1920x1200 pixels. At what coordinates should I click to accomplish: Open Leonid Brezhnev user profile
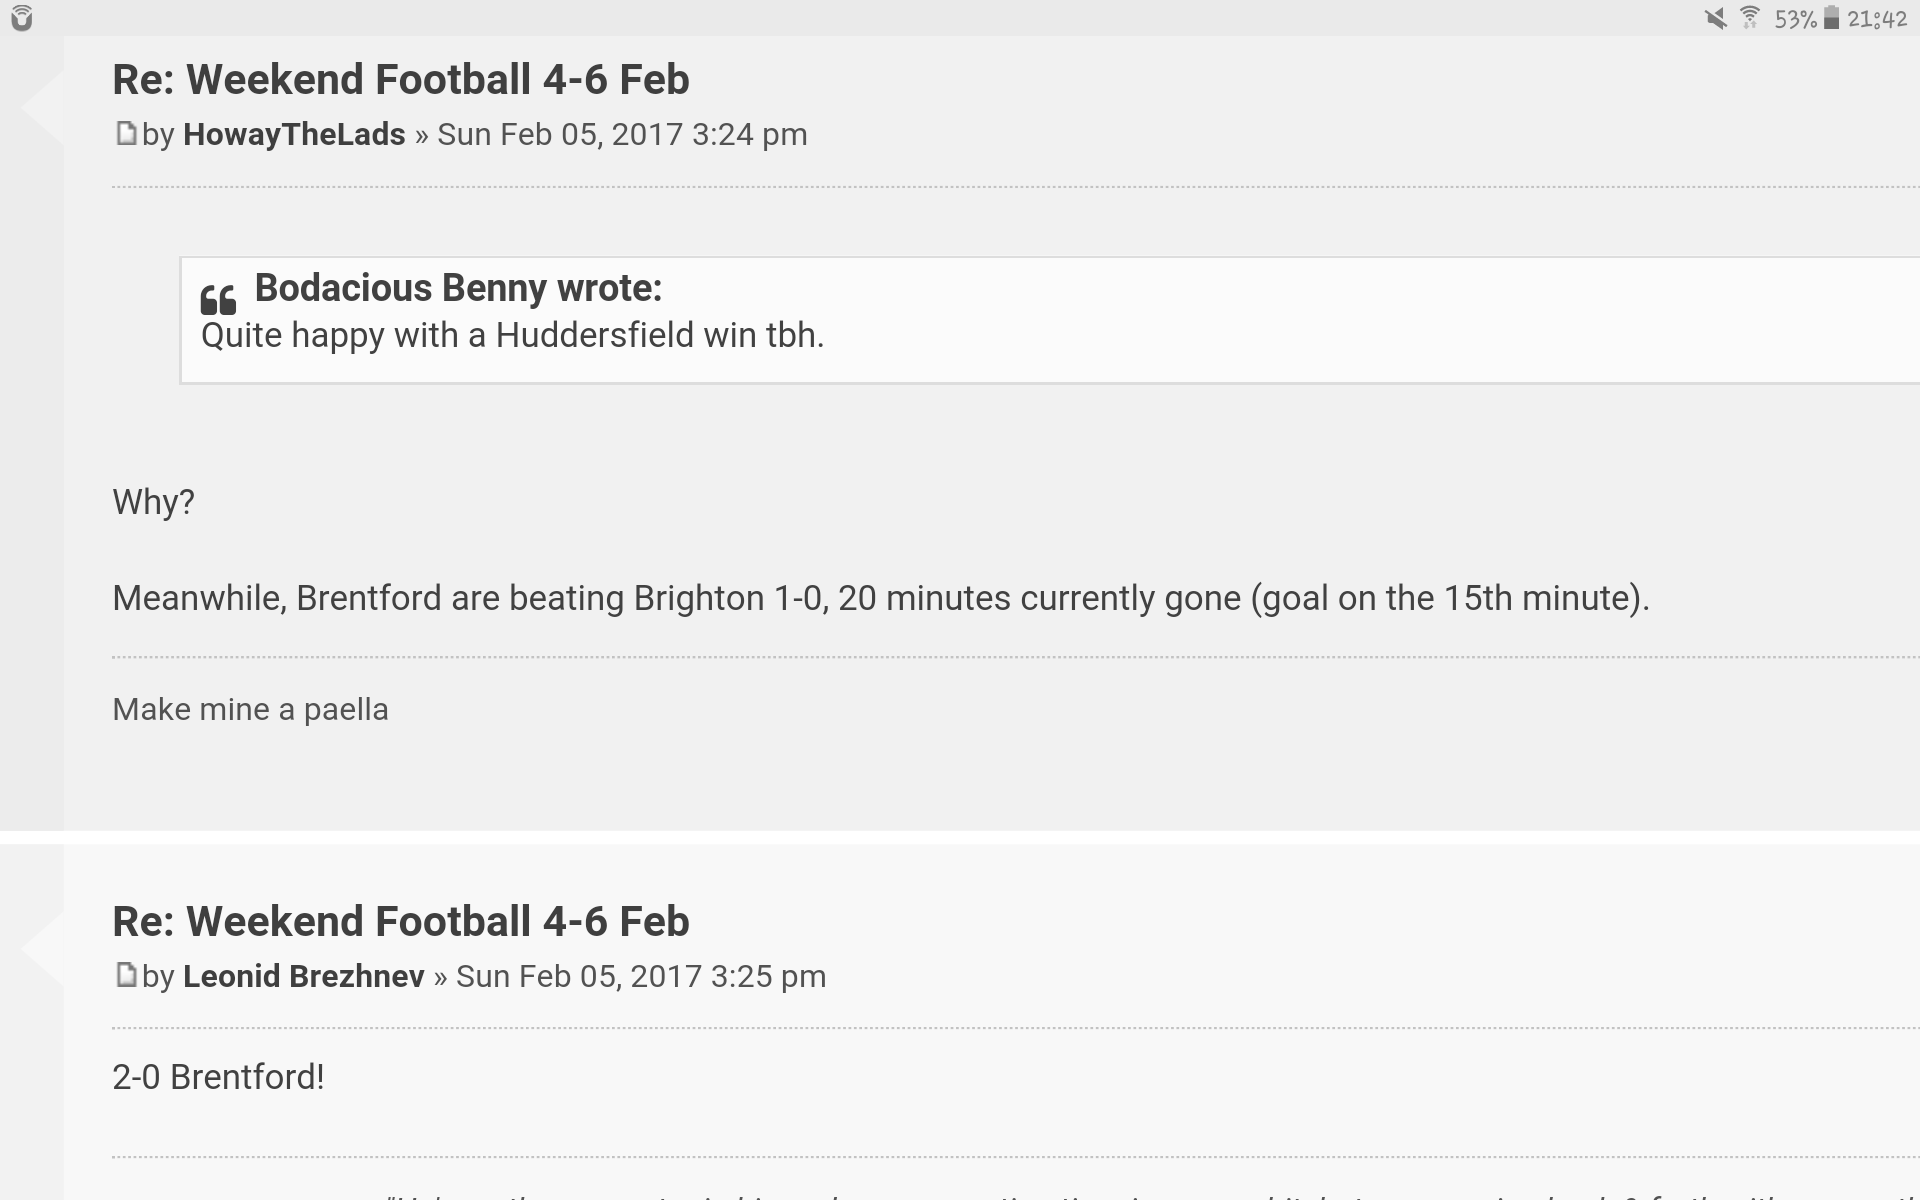(304, 976)
